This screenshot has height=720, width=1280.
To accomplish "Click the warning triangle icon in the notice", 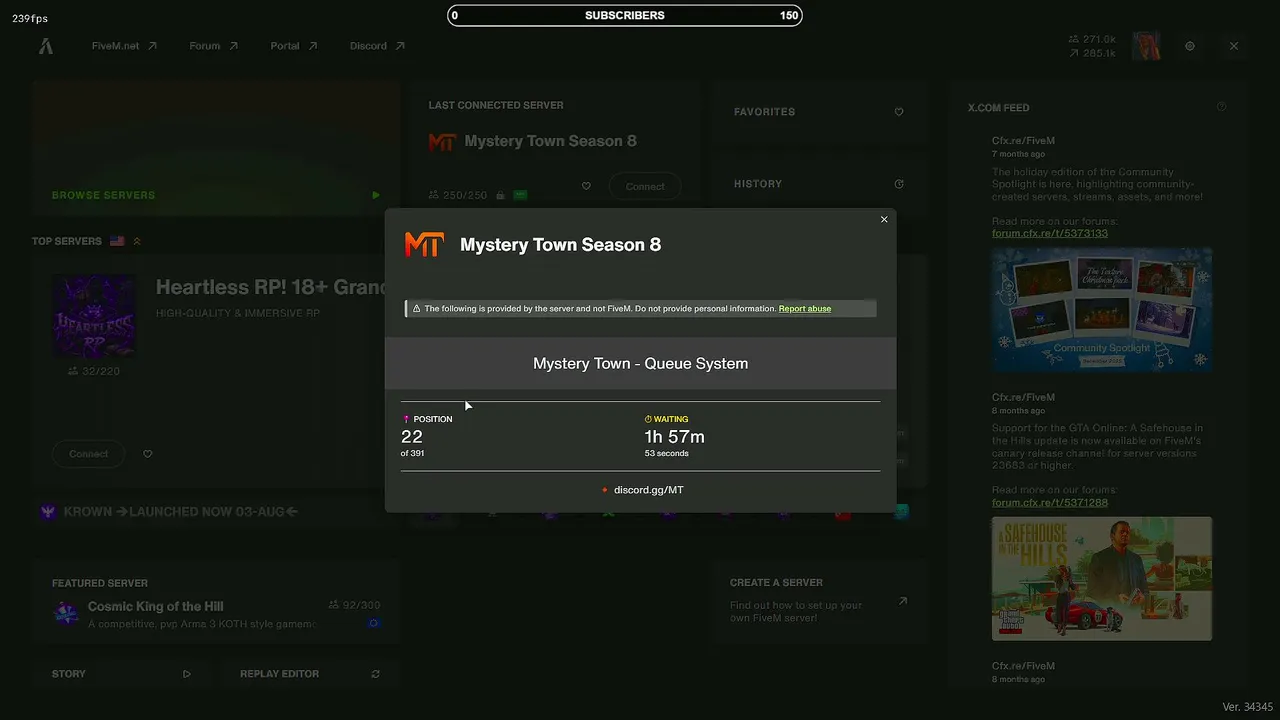I will 416,309.
